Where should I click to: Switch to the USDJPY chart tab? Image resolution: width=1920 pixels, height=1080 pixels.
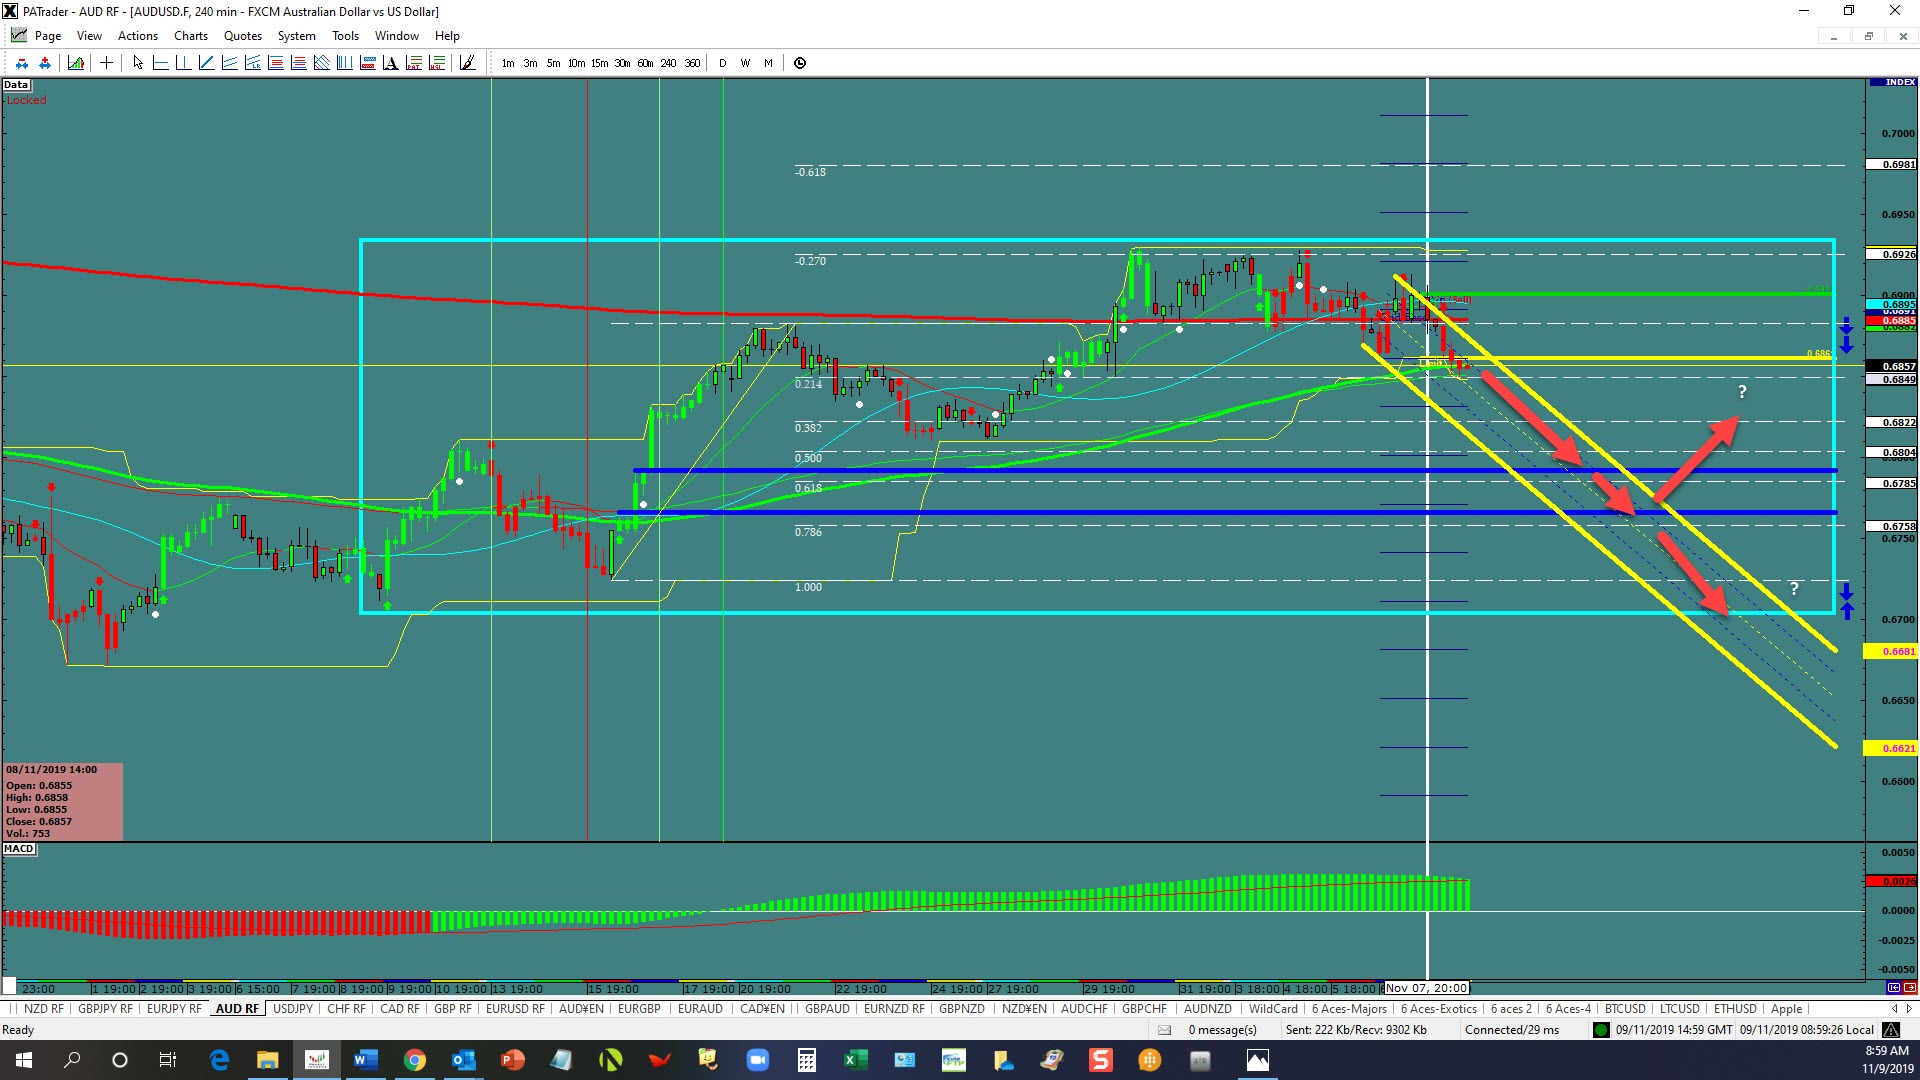(x=293, y=1008)
